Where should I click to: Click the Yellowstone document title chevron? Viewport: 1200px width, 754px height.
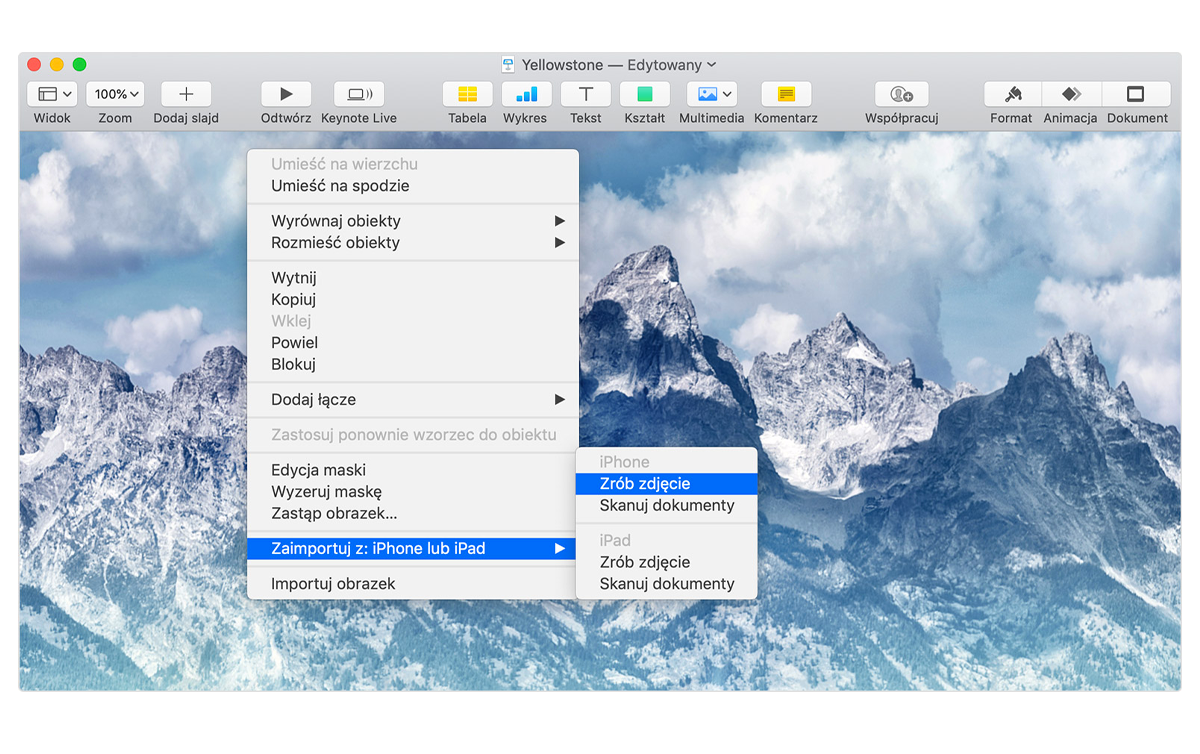712,65
